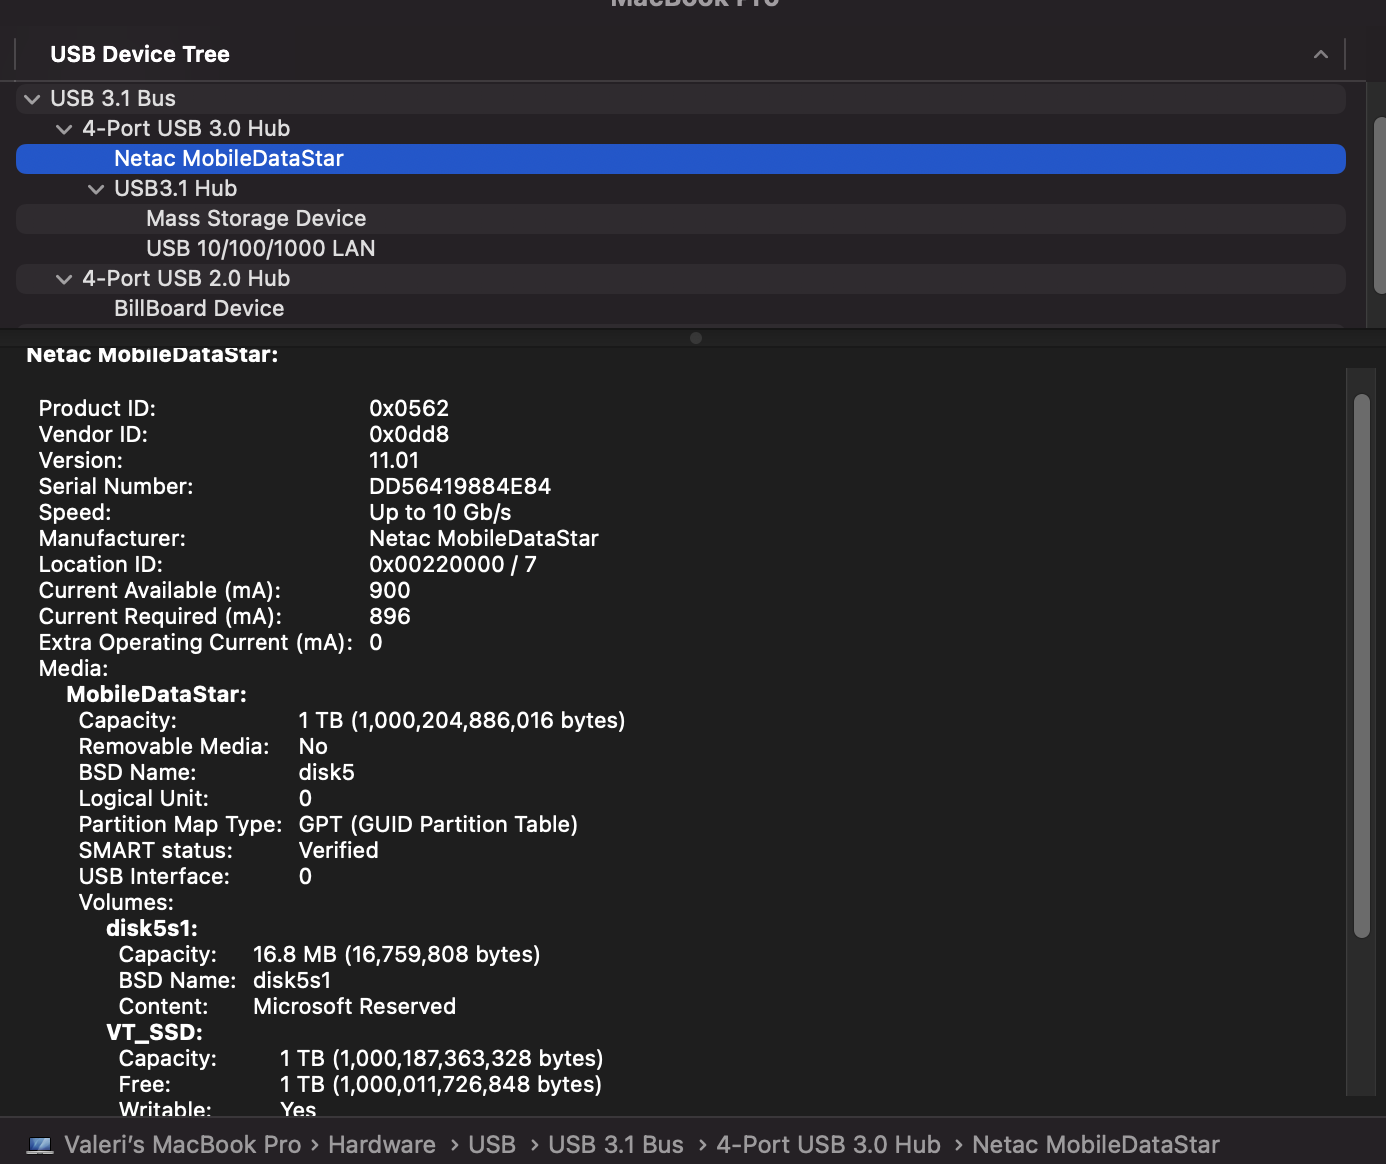Click the serial number DD56419884E84

click(x=460, y=487)
